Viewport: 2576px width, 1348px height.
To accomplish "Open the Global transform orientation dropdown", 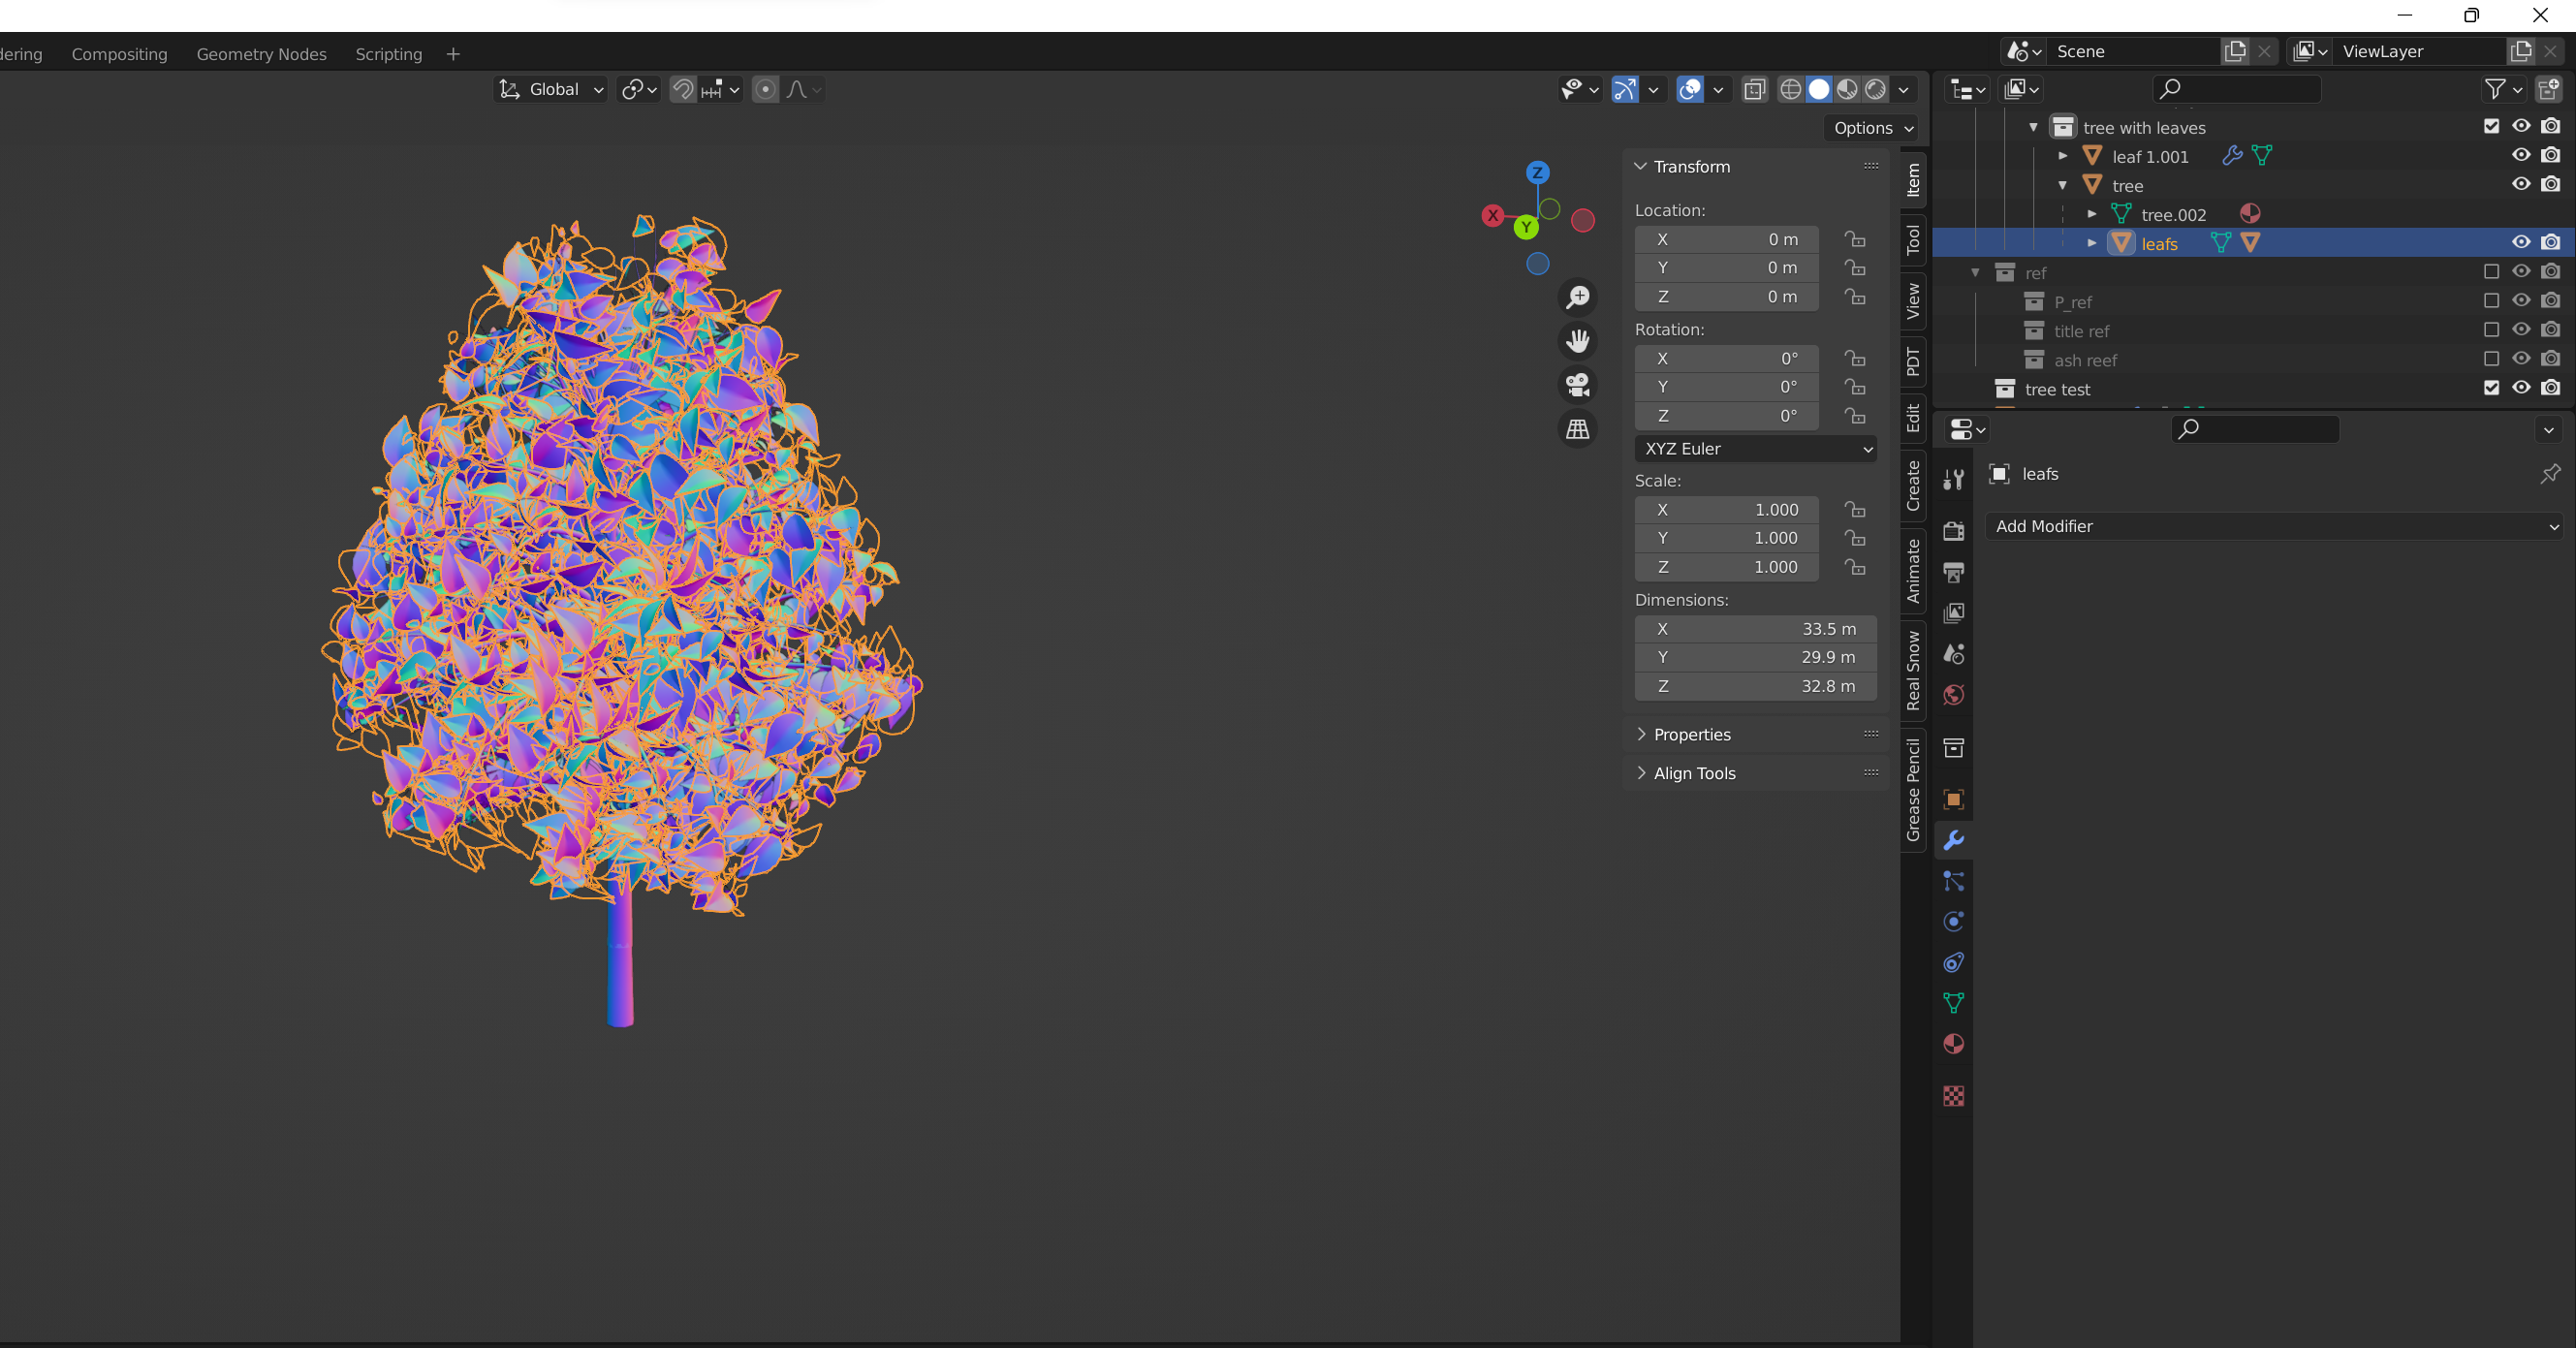I will pos(552,90).
